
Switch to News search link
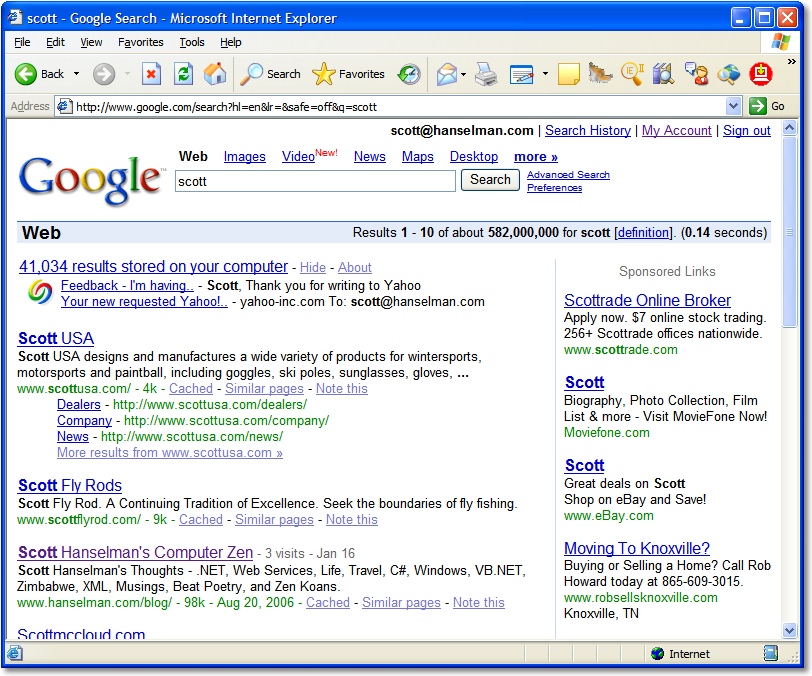click(x=370, y=156)
